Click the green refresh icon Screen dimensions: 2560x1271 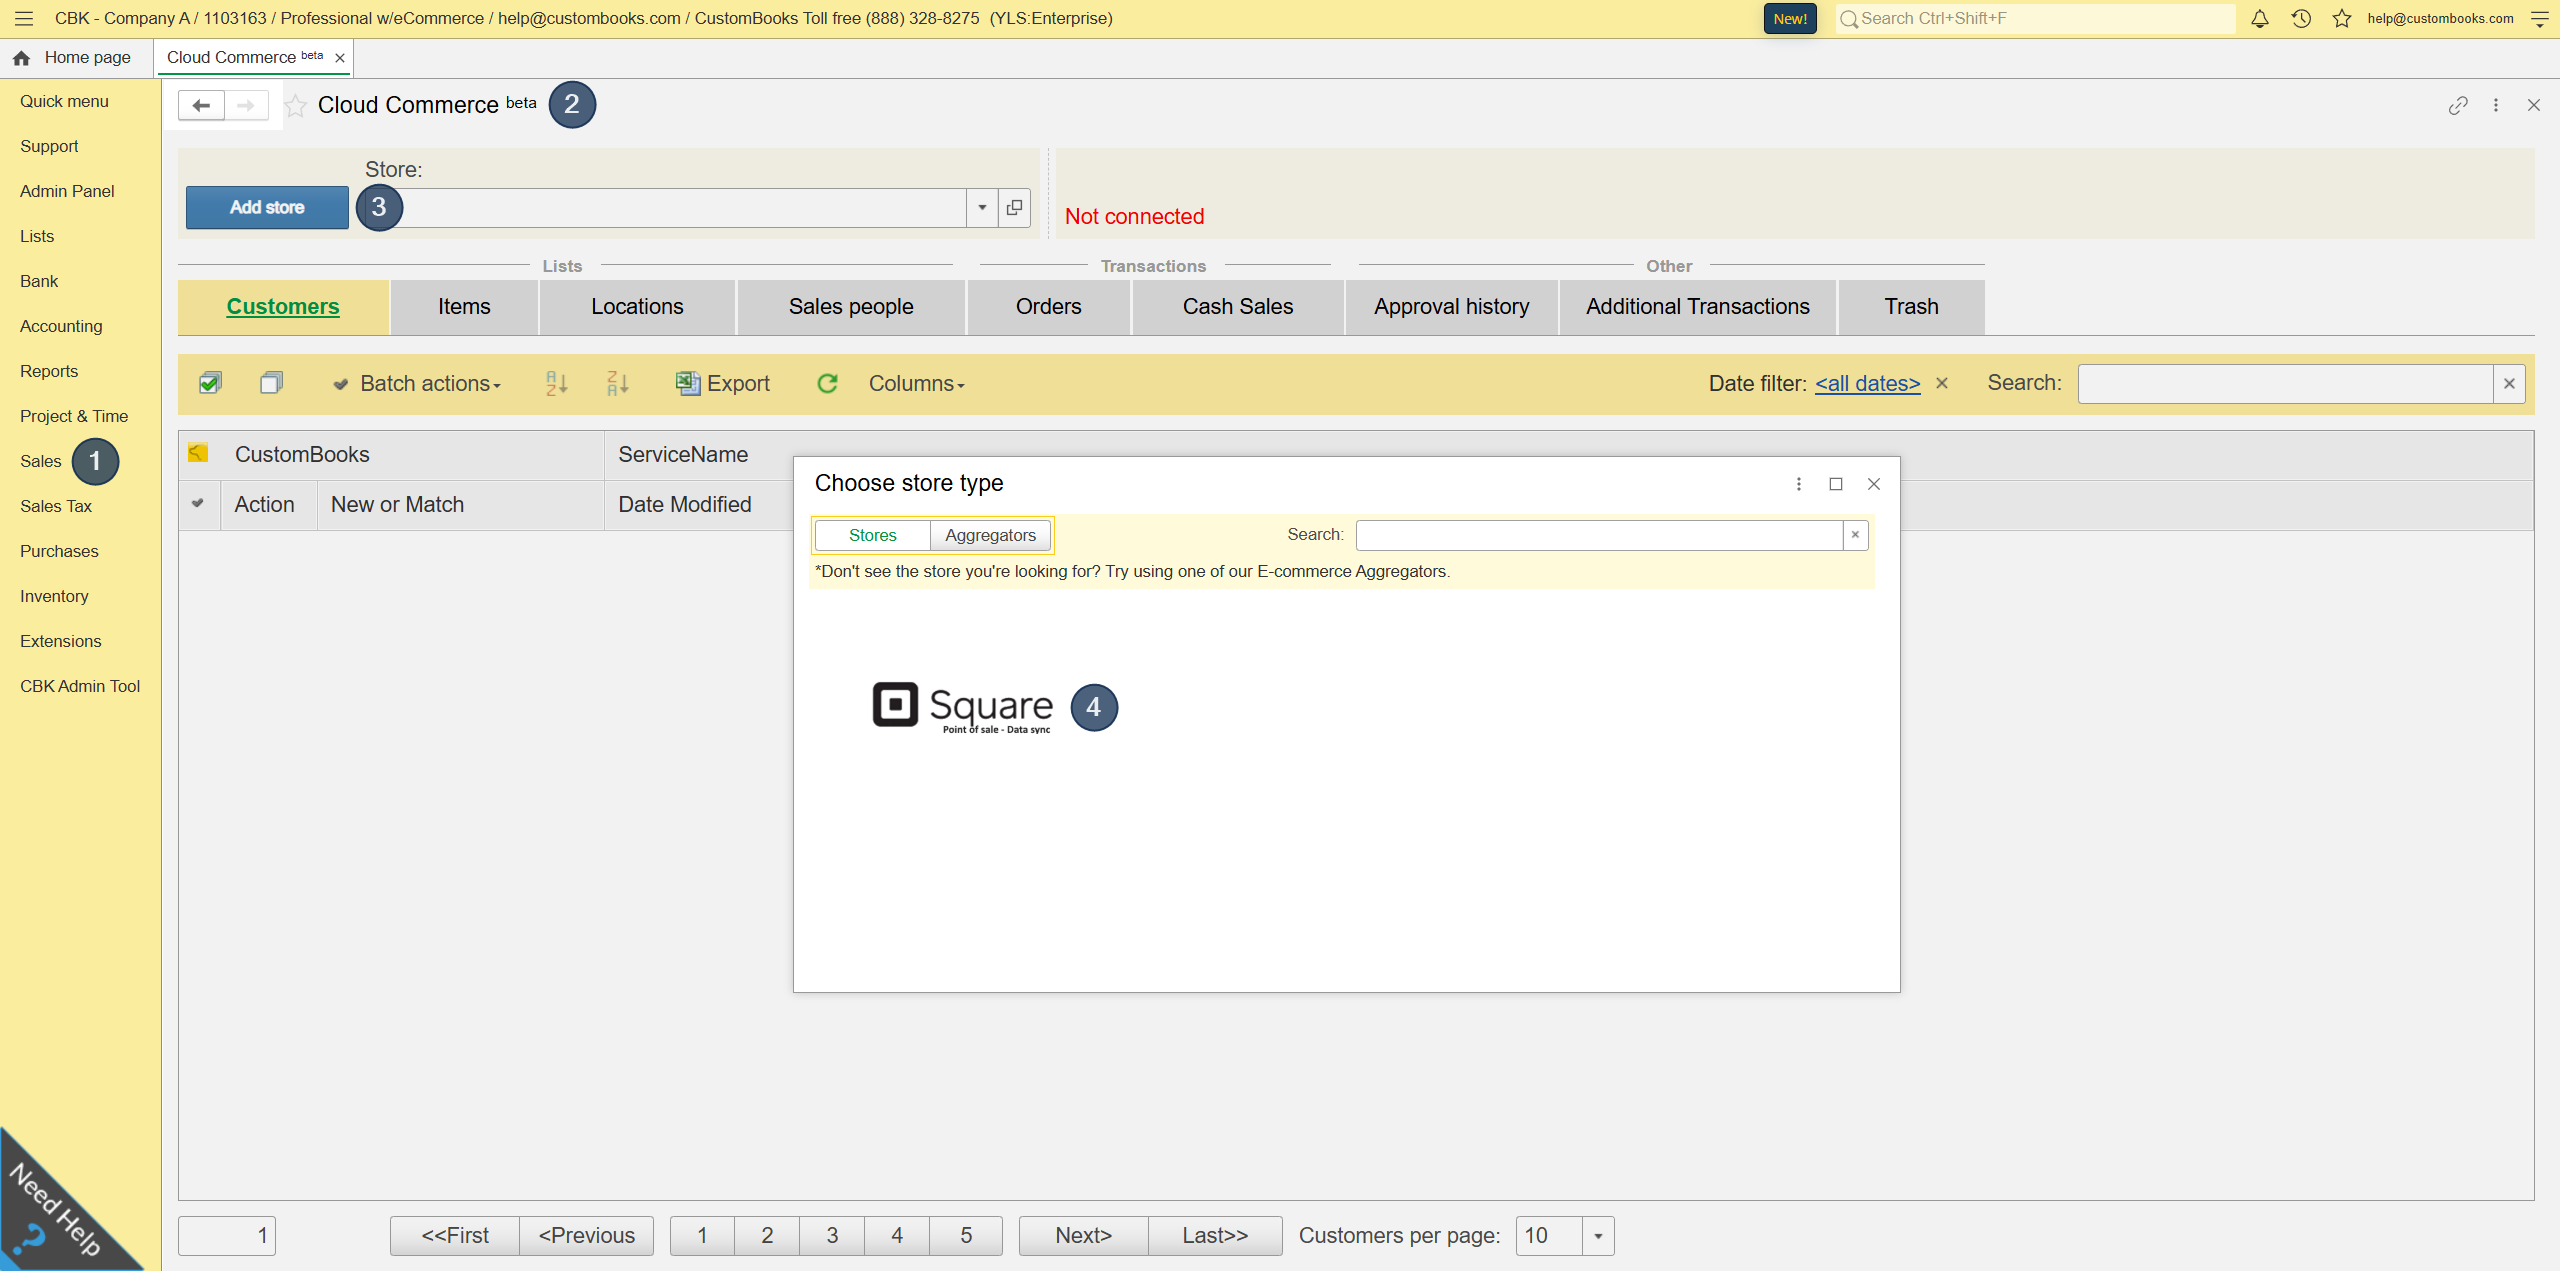pyautogui.click(x=827, y=383)
